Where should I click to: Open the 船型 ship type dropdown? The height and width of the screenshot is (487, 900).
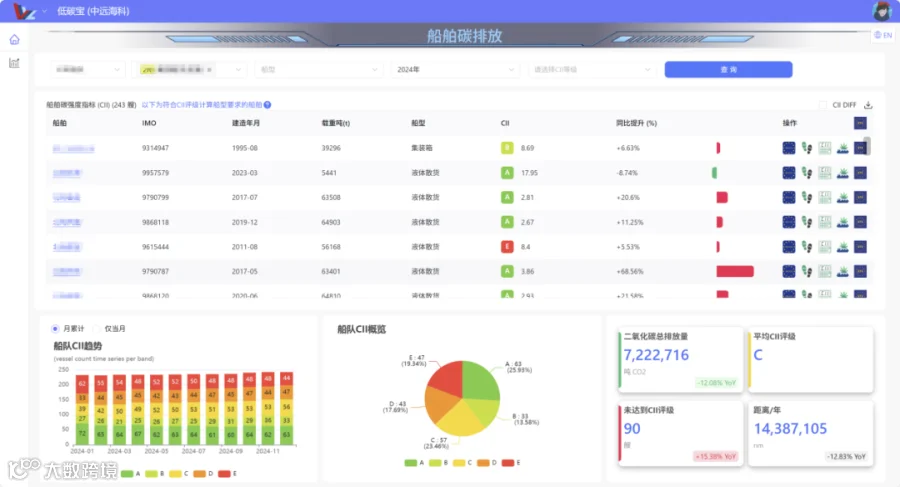pyautogui.click(x=319, y=69)
